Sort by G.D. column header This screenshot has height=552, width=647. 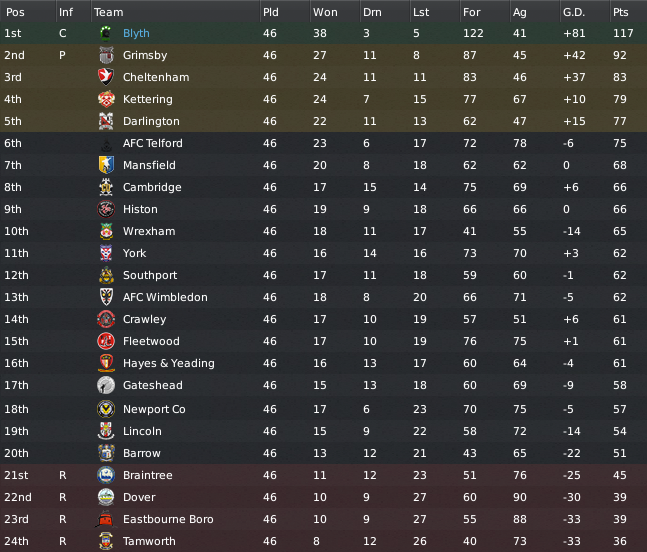click(574, 12)
